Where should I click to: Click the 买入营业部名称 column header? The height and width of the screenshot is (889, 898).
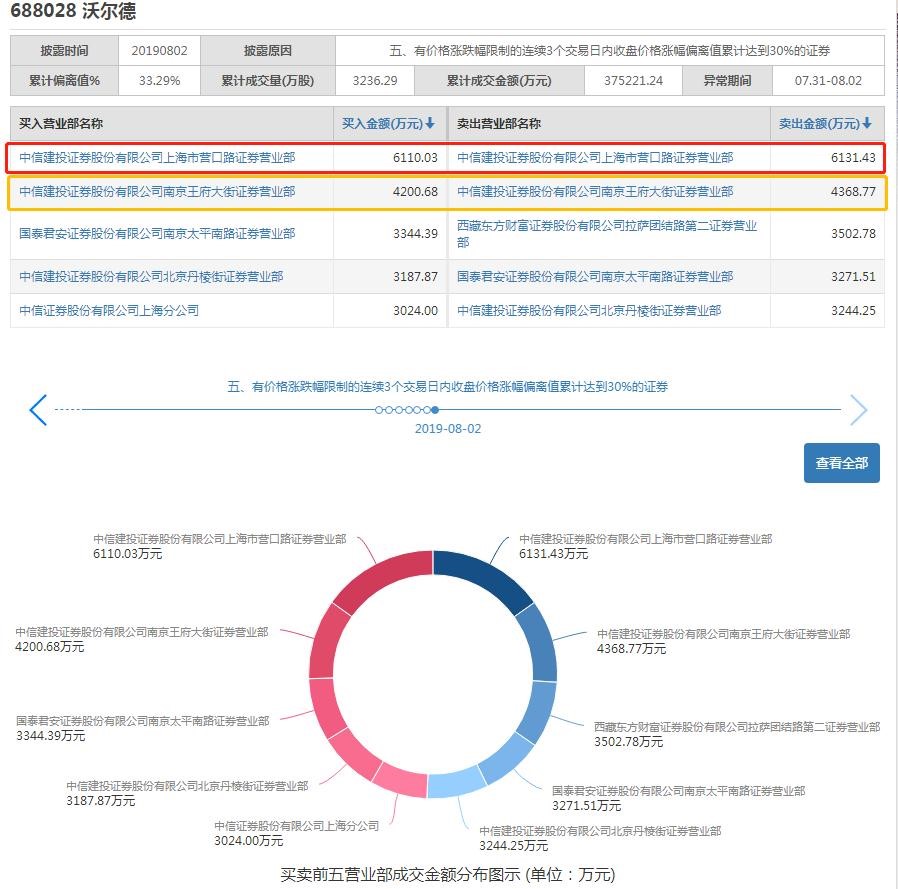click(x=61, y=124)
